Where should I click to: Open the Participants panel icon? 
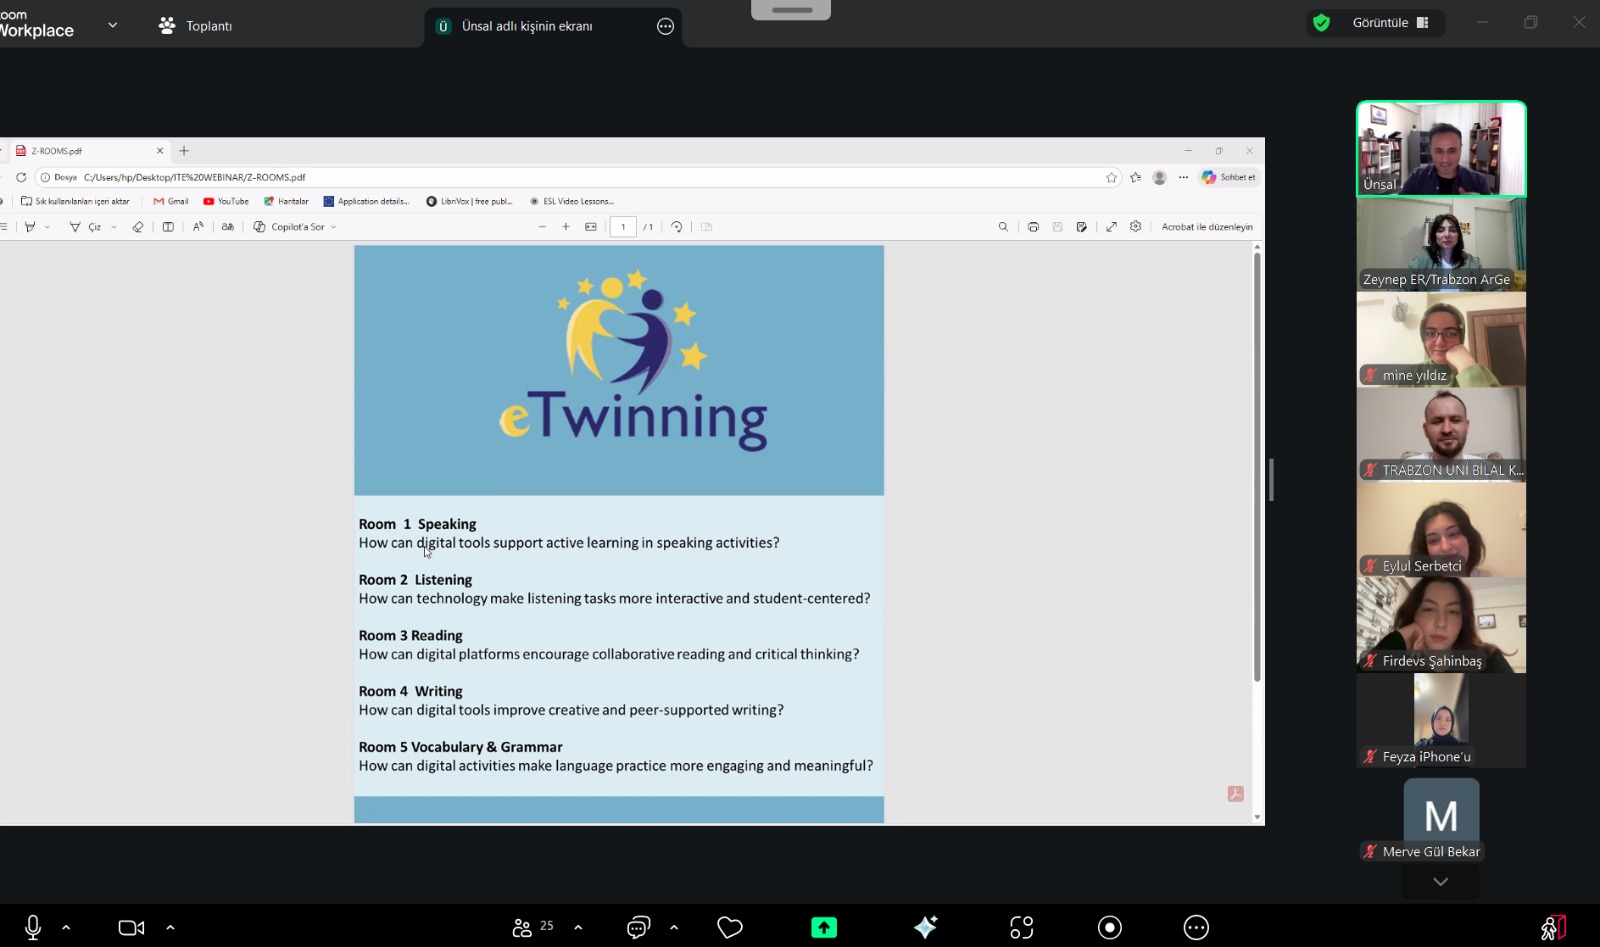coord(522,928)
